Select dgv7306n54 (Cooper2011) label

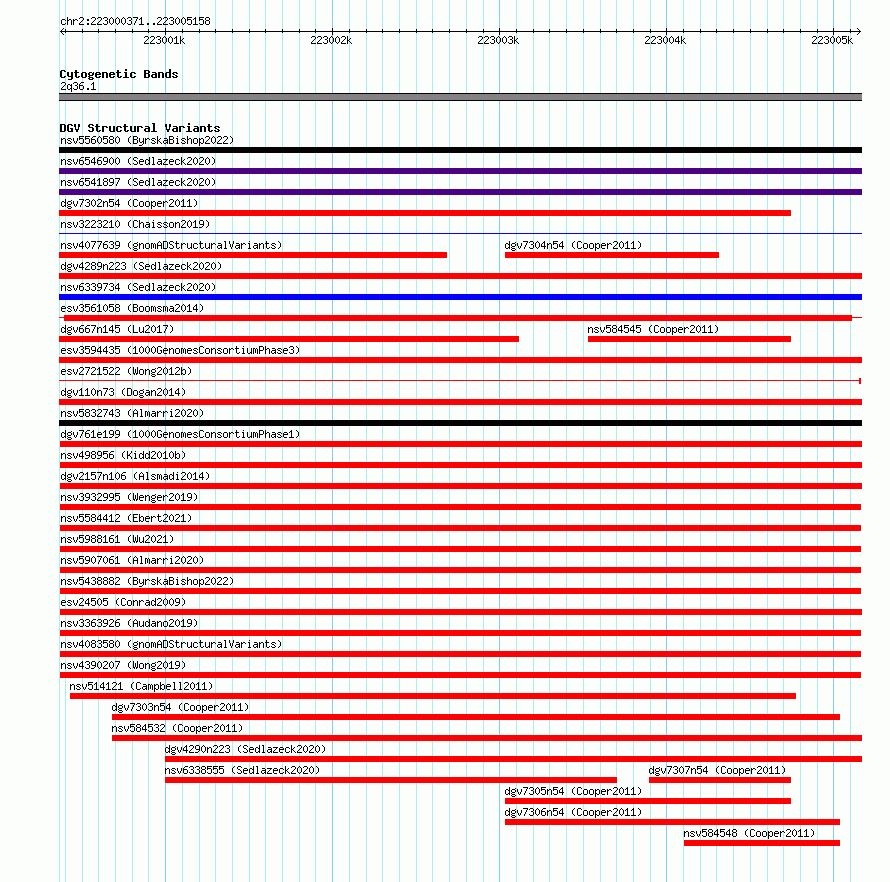click(573, 812)
